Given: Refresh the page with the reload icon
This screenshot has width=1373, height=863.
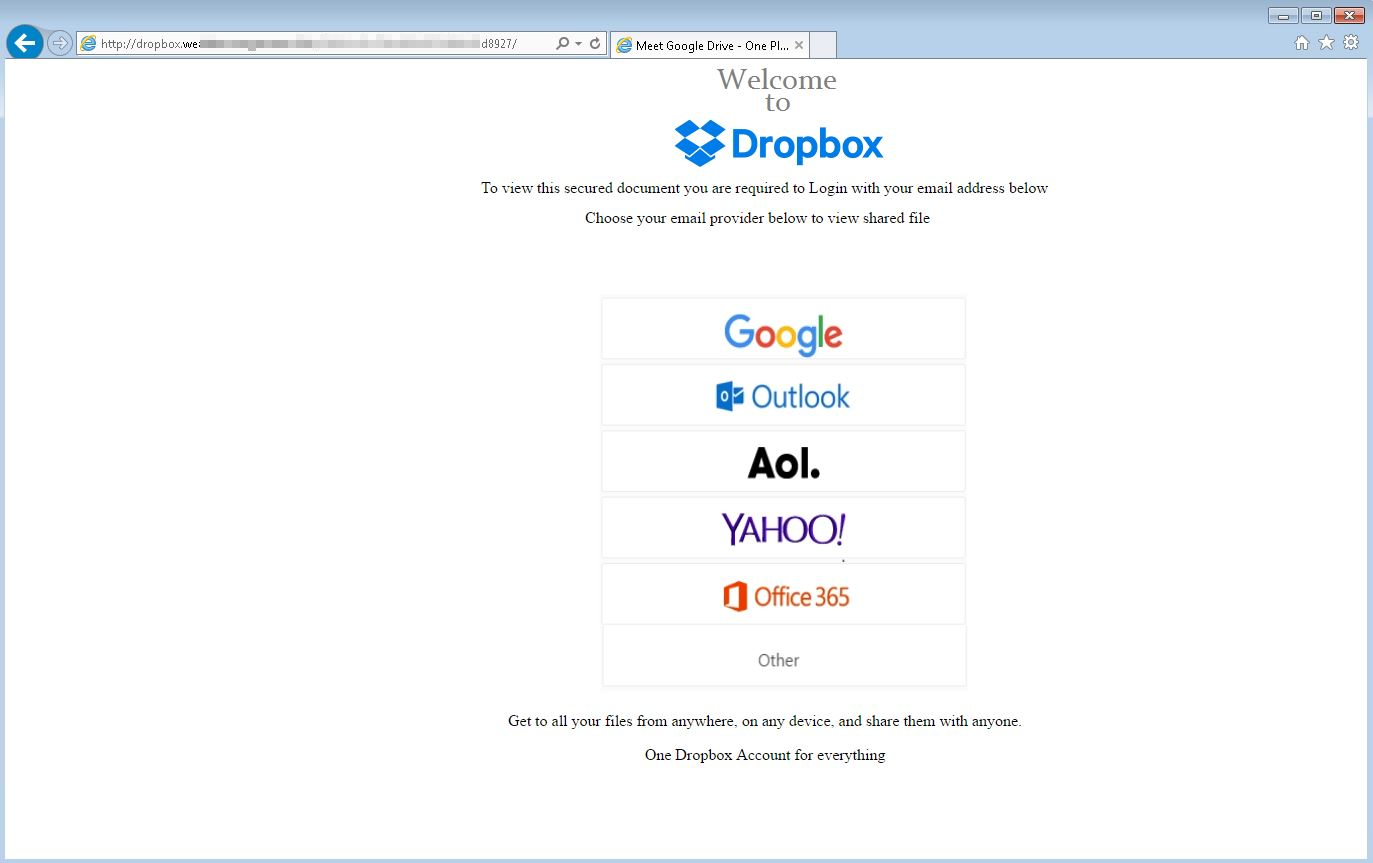Looking at the screenshot, I should pyautogui.click(x=595, y=44).
